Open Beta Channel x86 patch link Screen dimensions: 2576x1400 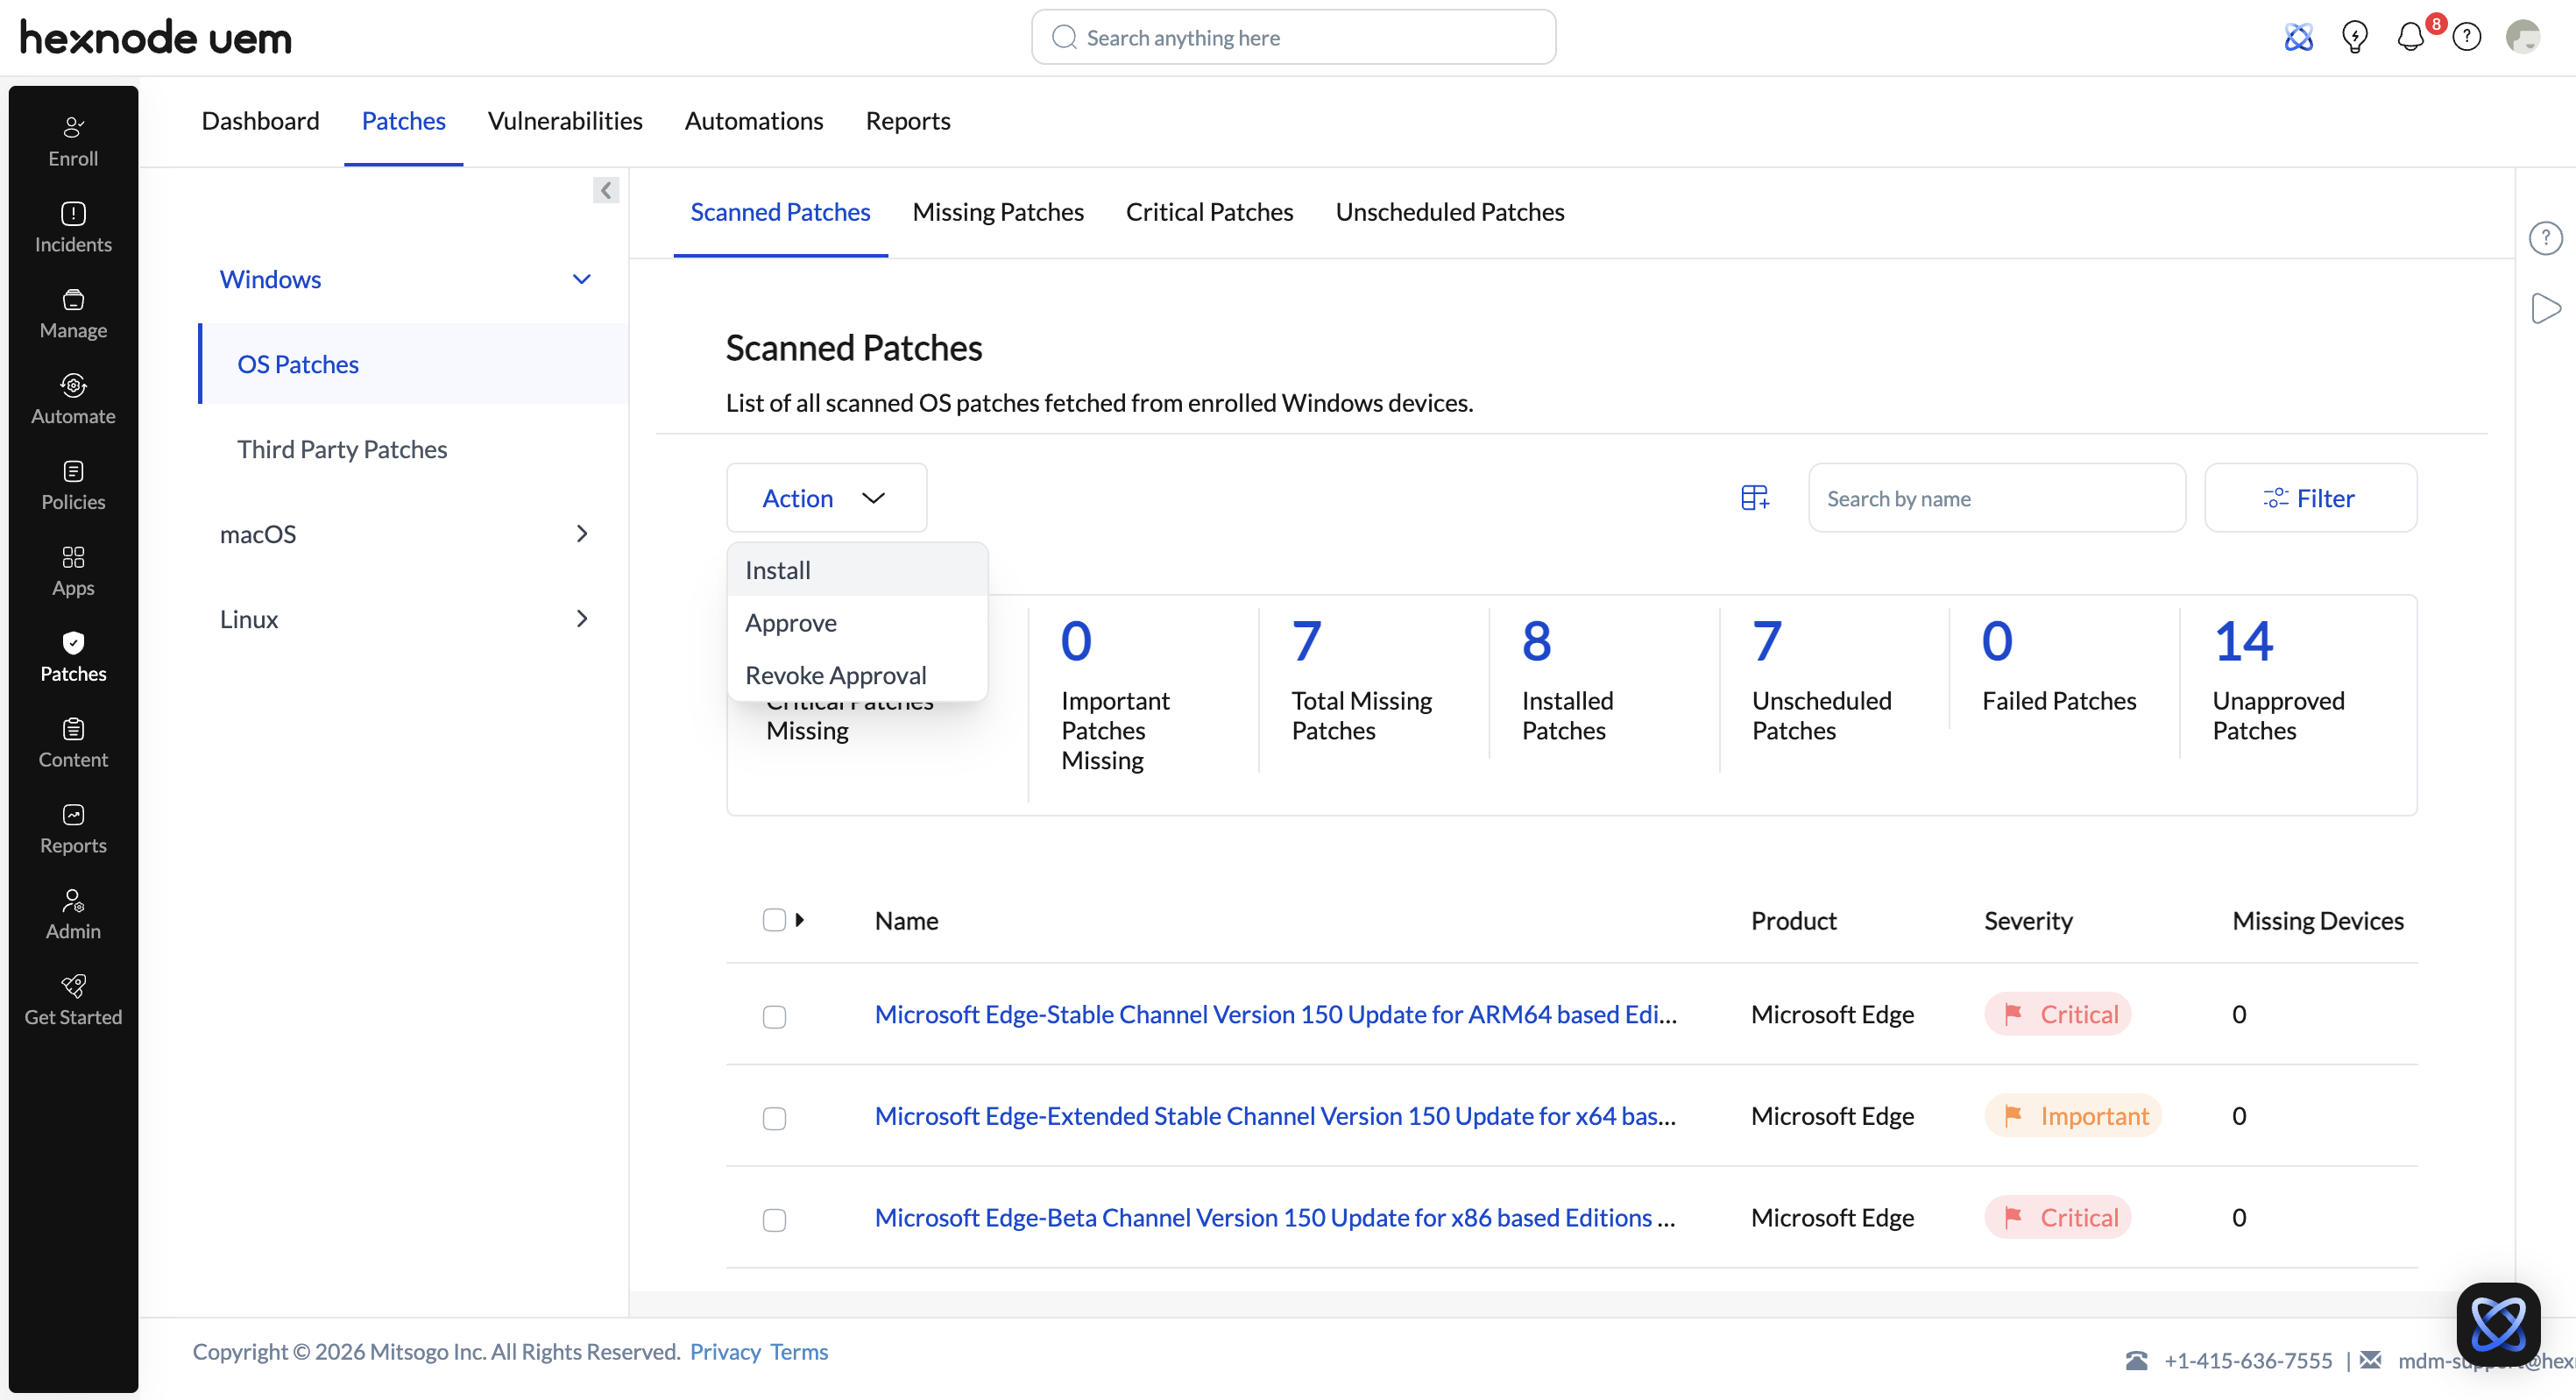tap(1275, 1218)
